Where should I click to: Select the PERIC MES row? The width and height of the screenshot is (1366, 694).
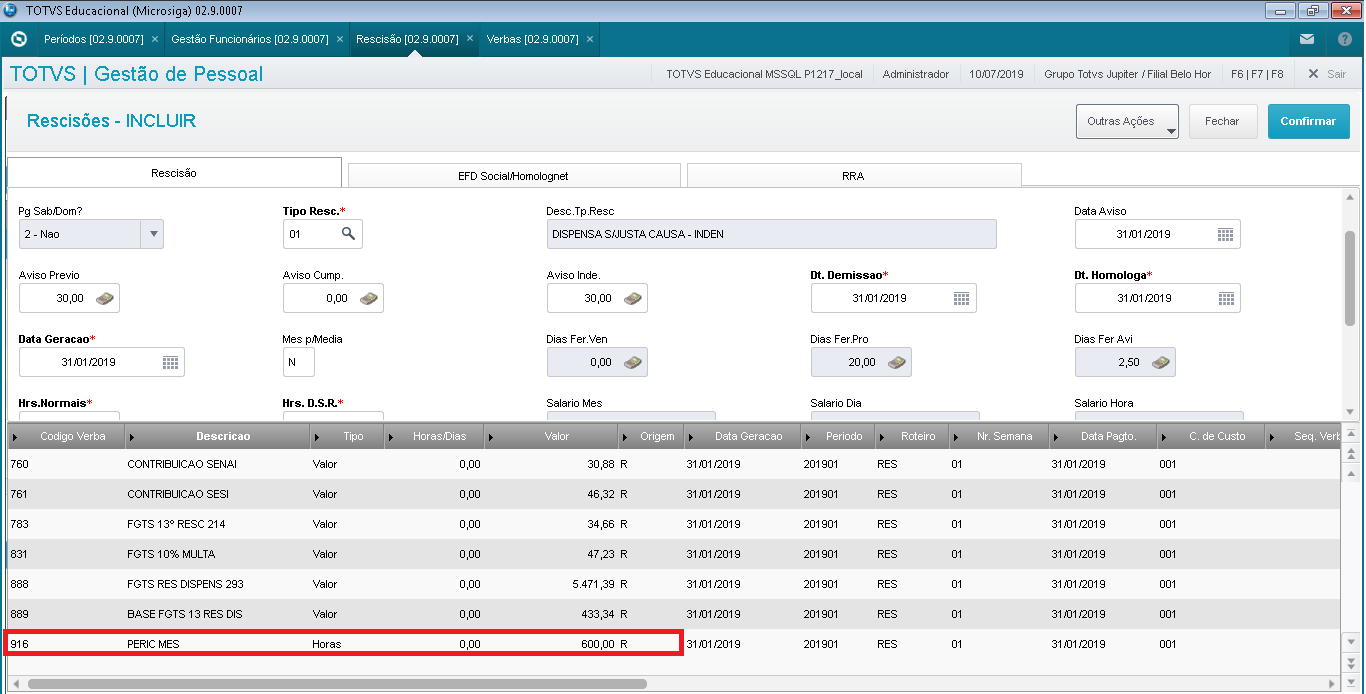pos(674,644)
